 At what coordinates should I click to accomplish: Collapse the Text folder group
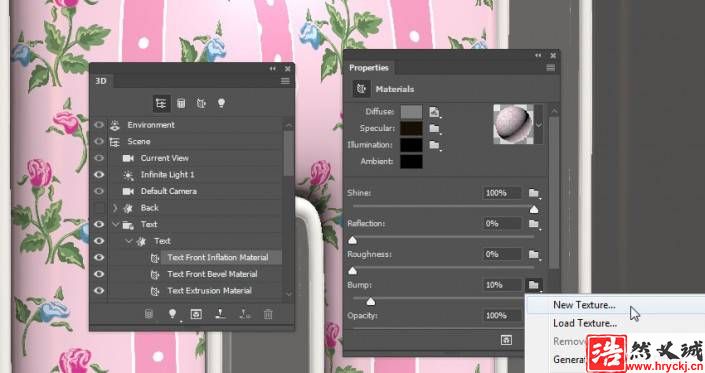click(115, 224)
